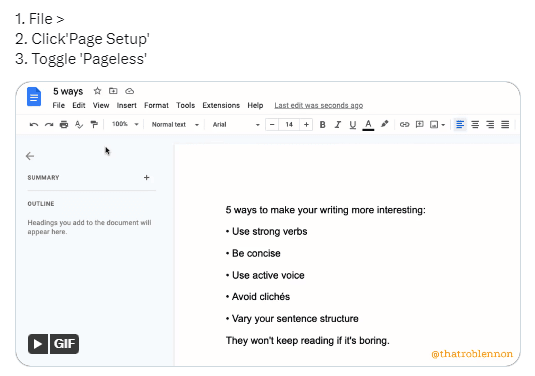Image resolution: width=535 pixels, height=376 pixels.
Task: Click the line 'They won't keep reading'
Action: [x=307, y=341]
